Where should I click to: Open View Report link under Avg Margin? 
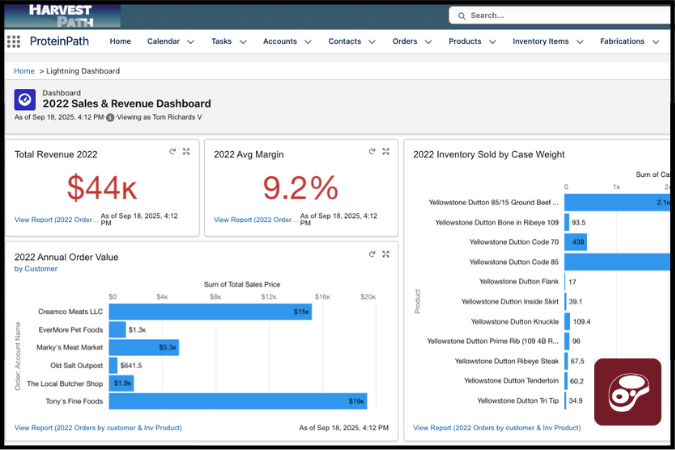pyautogui.click(x=256, y=220)
